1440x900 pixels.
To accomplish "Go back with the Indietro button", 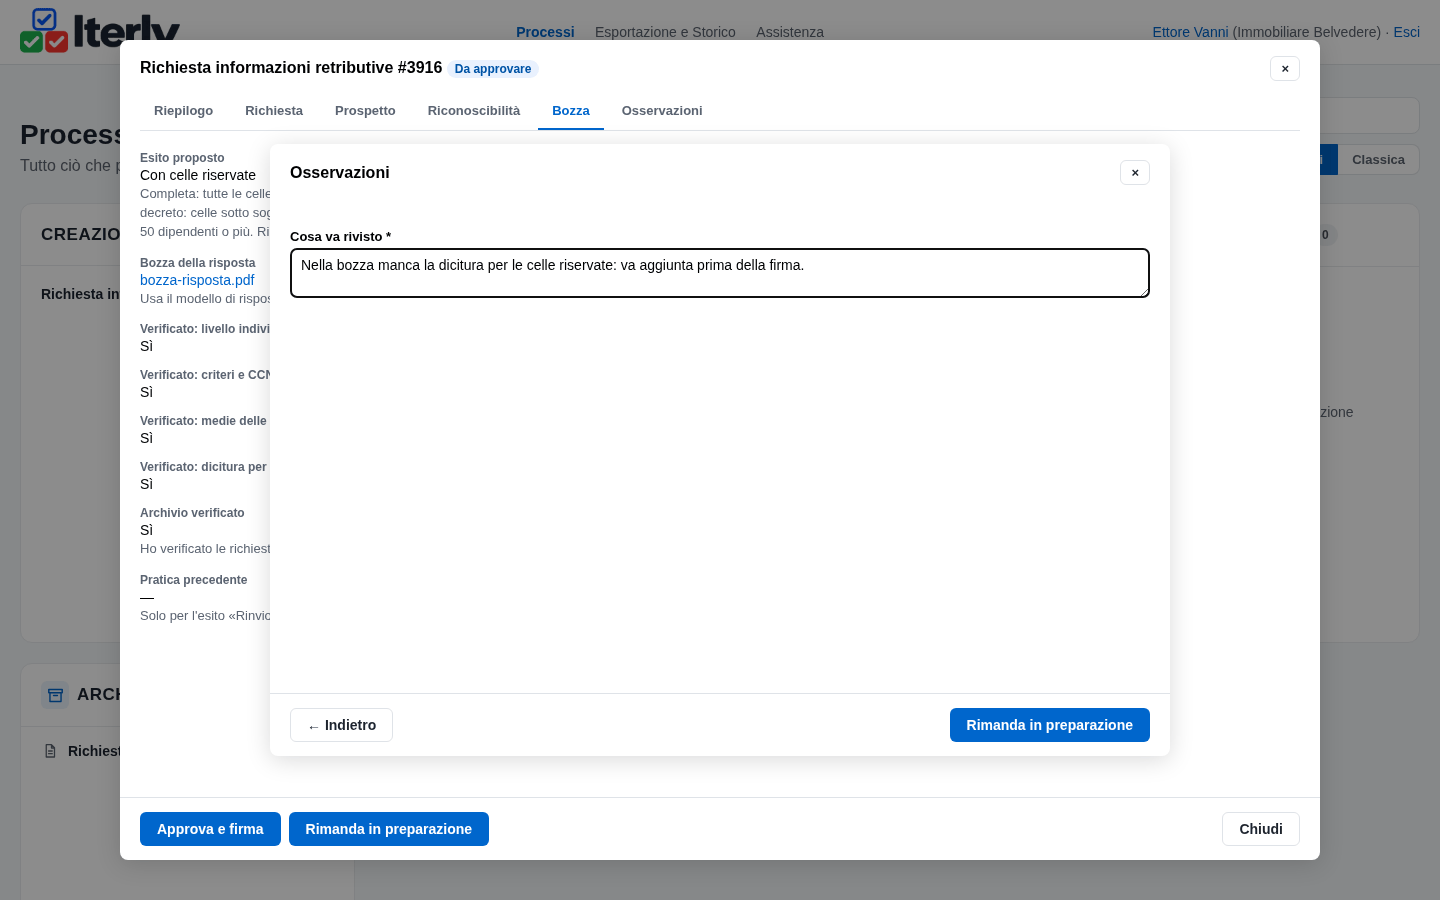I will (341, 725).
